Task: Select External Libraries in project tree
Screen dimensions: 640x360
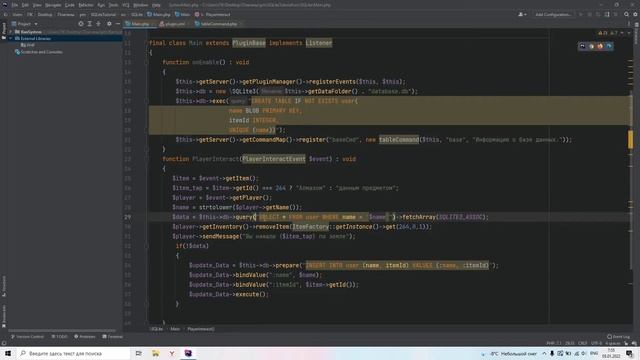Action: (36, 38)
